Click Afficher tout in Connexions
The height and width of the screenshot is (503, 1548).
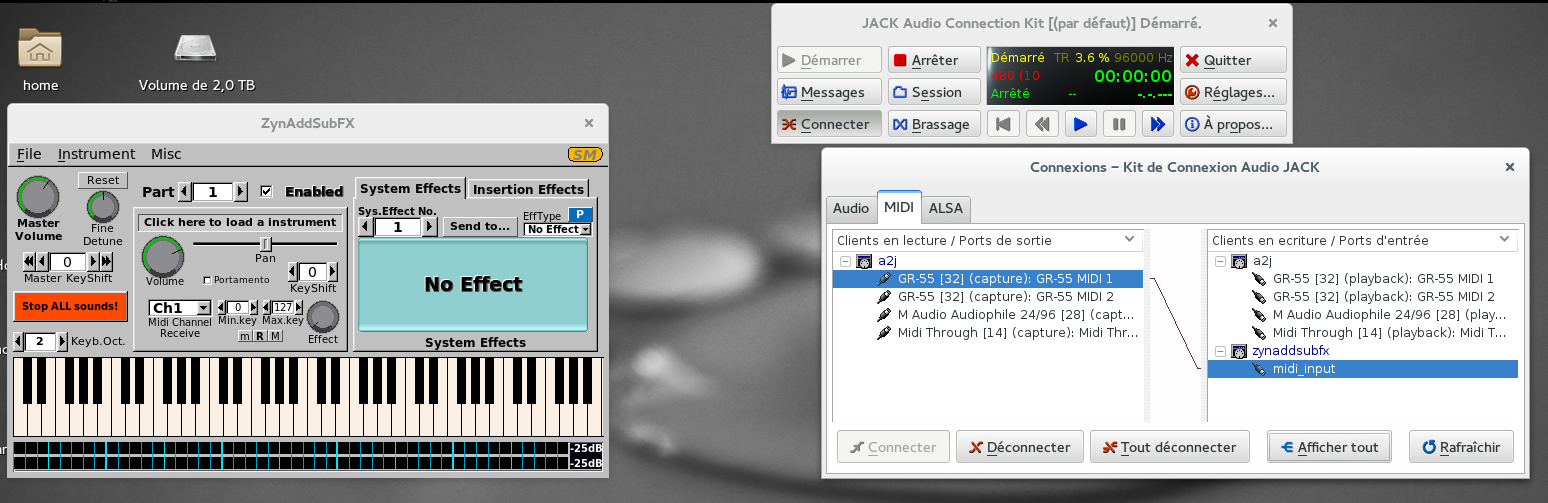coord(1329,447)
